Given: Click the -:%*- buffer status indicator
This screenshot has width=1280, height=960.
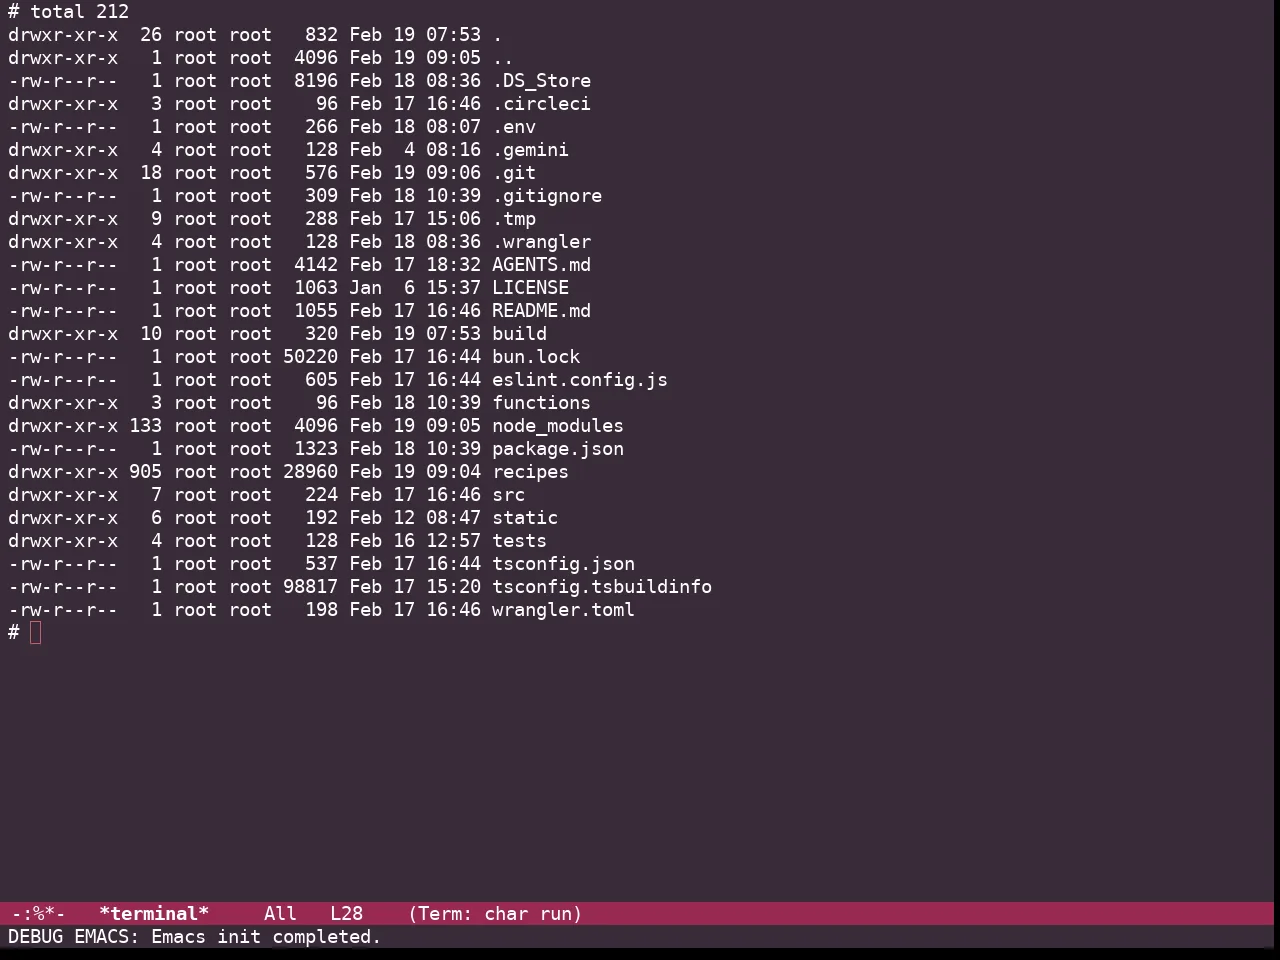Looking at the screenshot, I should pos(38,914).
